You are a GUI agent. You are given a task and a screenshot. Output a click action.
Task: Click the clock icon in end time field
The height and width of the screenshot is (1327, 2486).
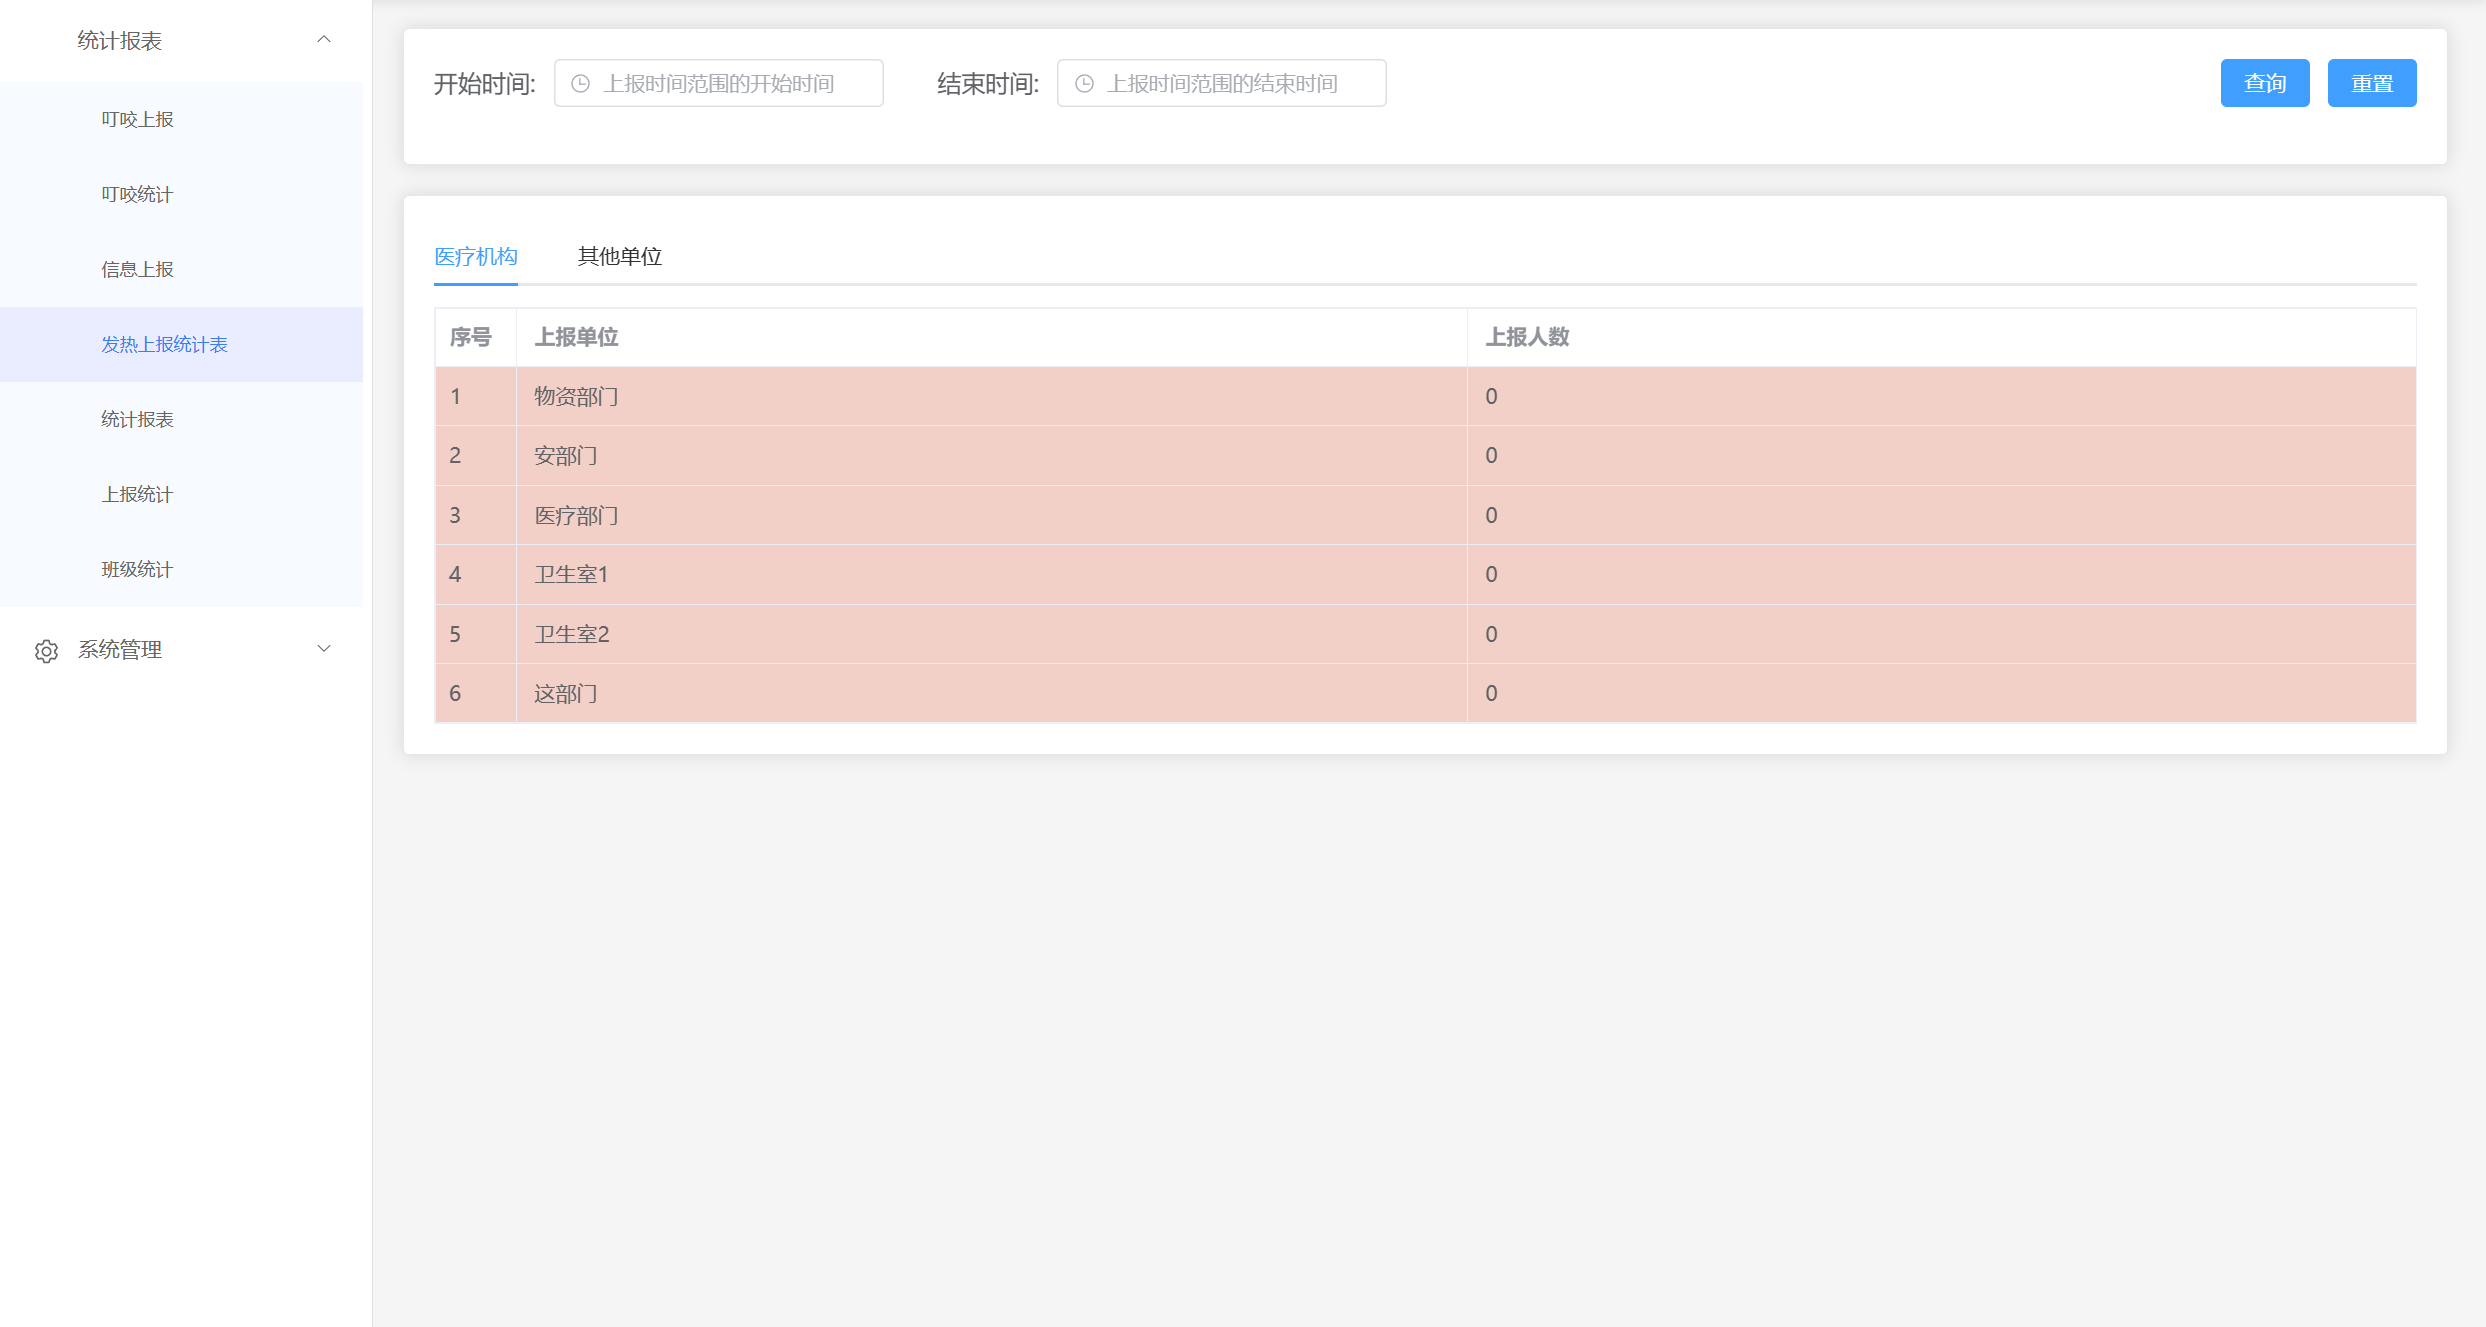(1084, 84)
